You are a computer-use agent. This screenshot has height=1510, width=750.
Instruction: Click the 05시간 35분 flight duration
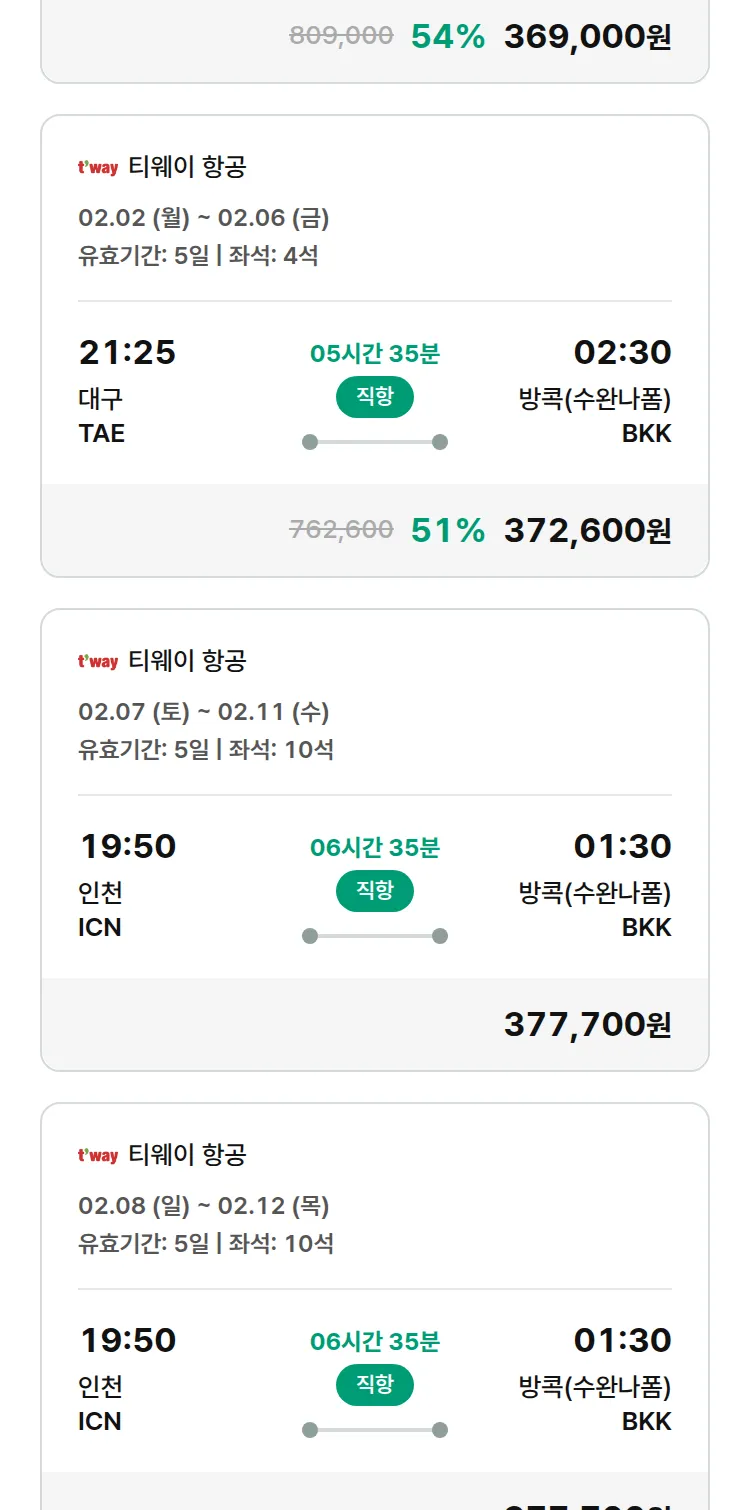[375, 353]
